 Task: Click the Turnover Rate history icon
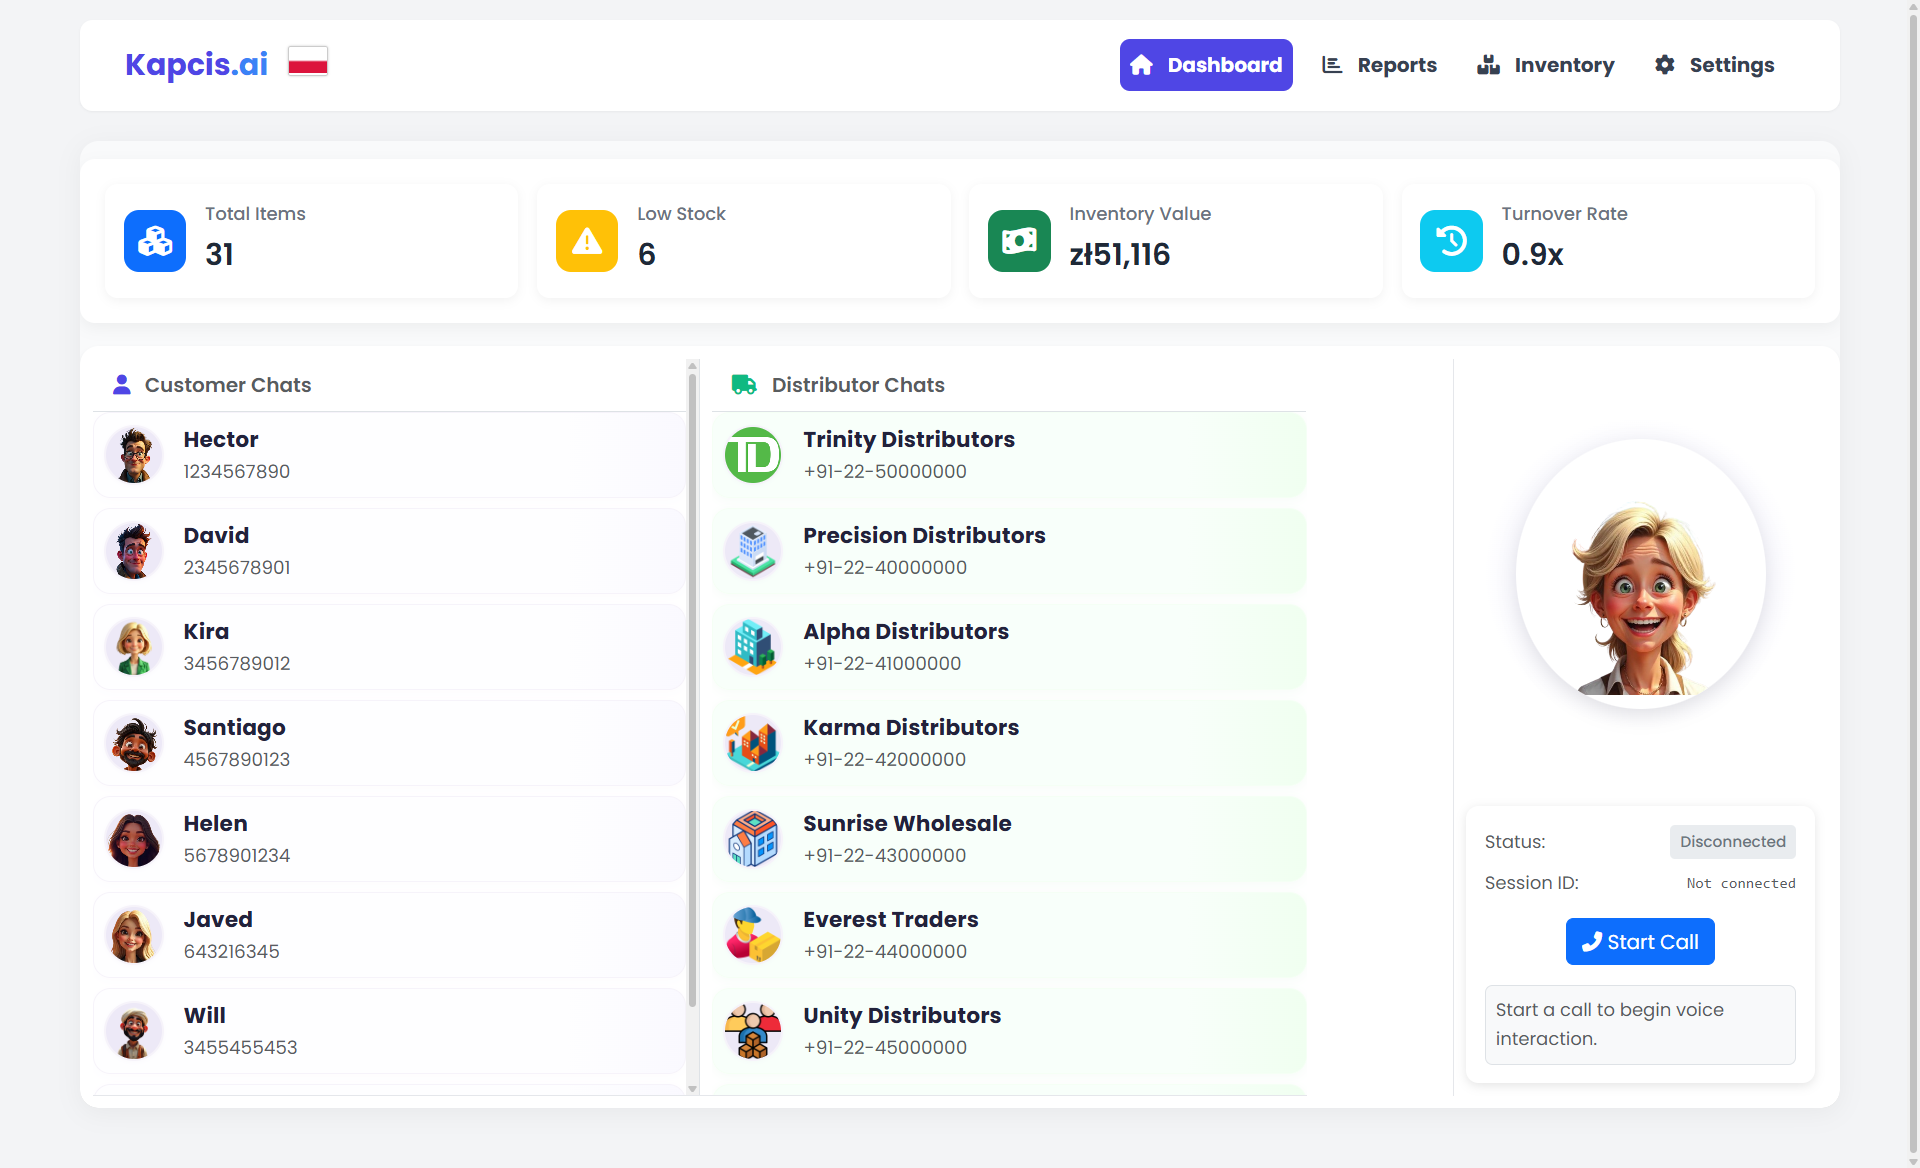(1451, 240)
